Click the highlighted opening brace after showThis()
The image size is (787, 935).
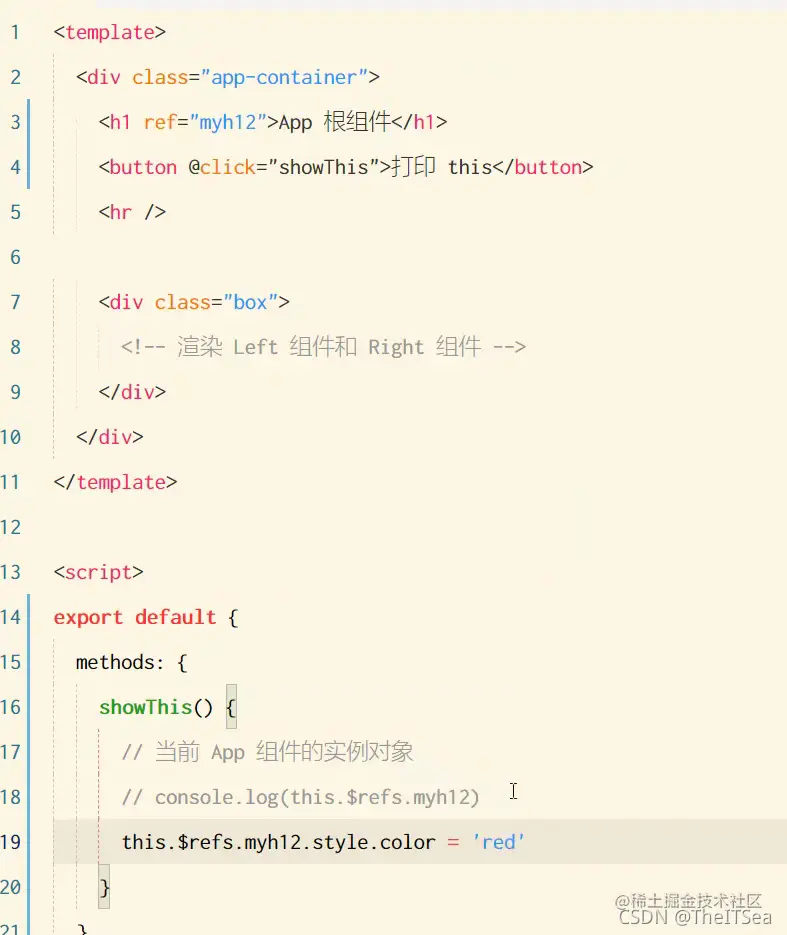[x=231, y=707]
